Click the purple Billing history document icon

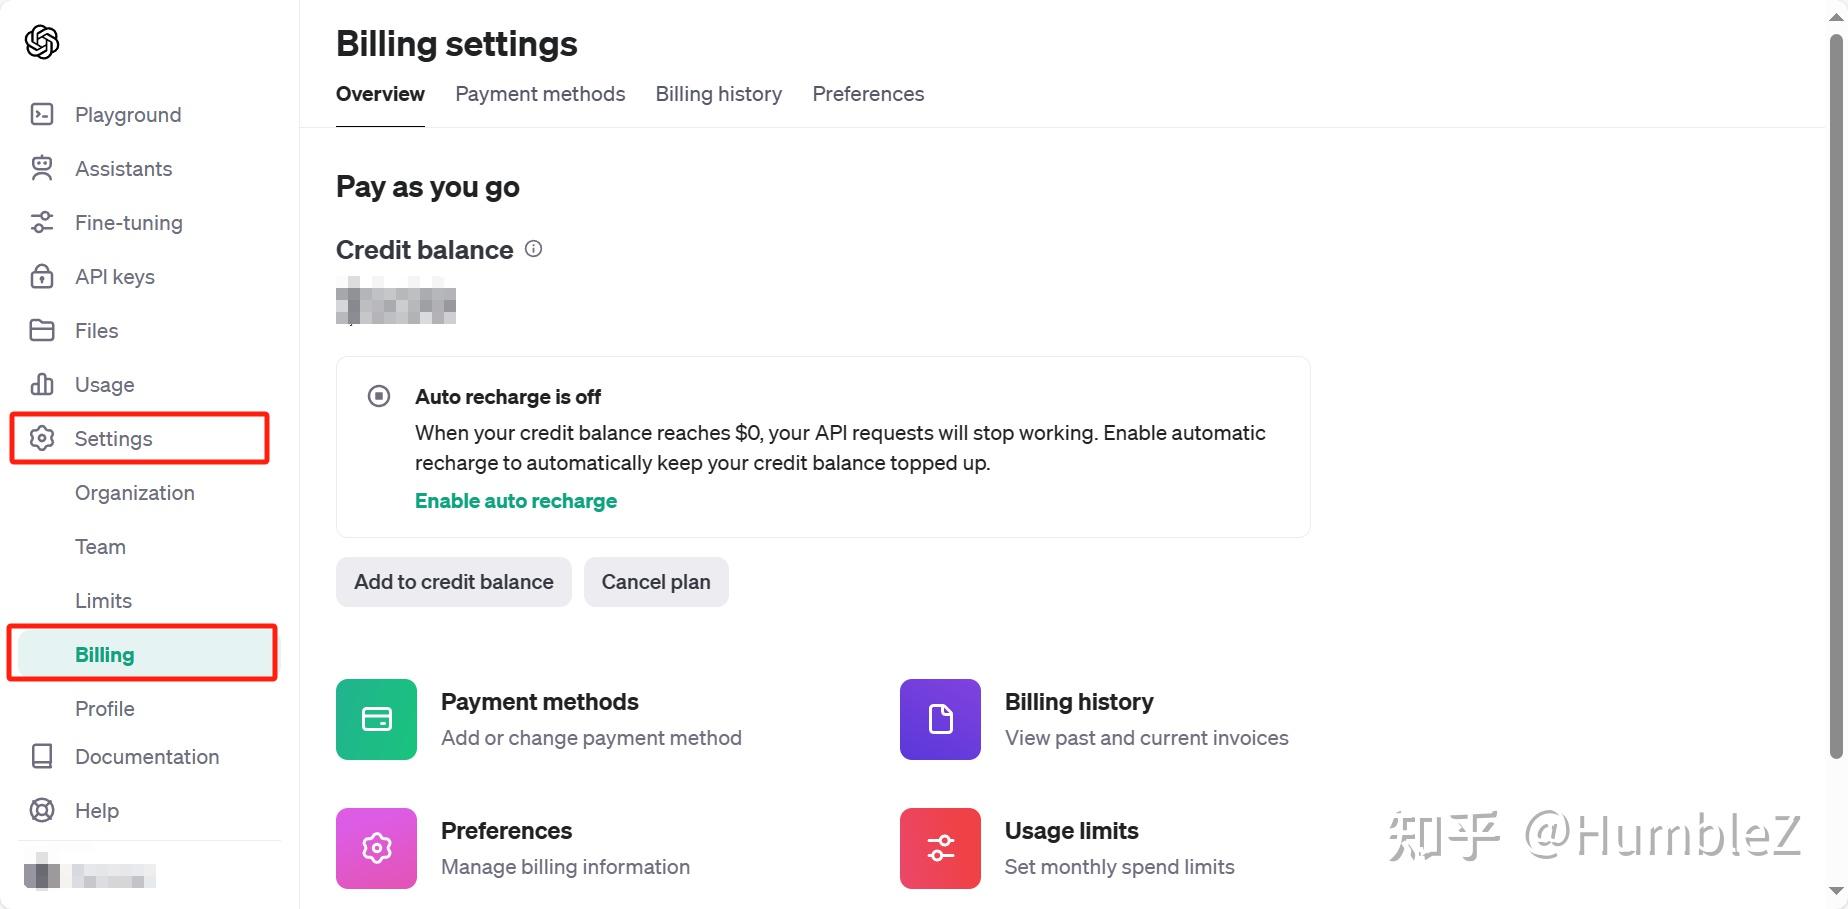[940, 719]
